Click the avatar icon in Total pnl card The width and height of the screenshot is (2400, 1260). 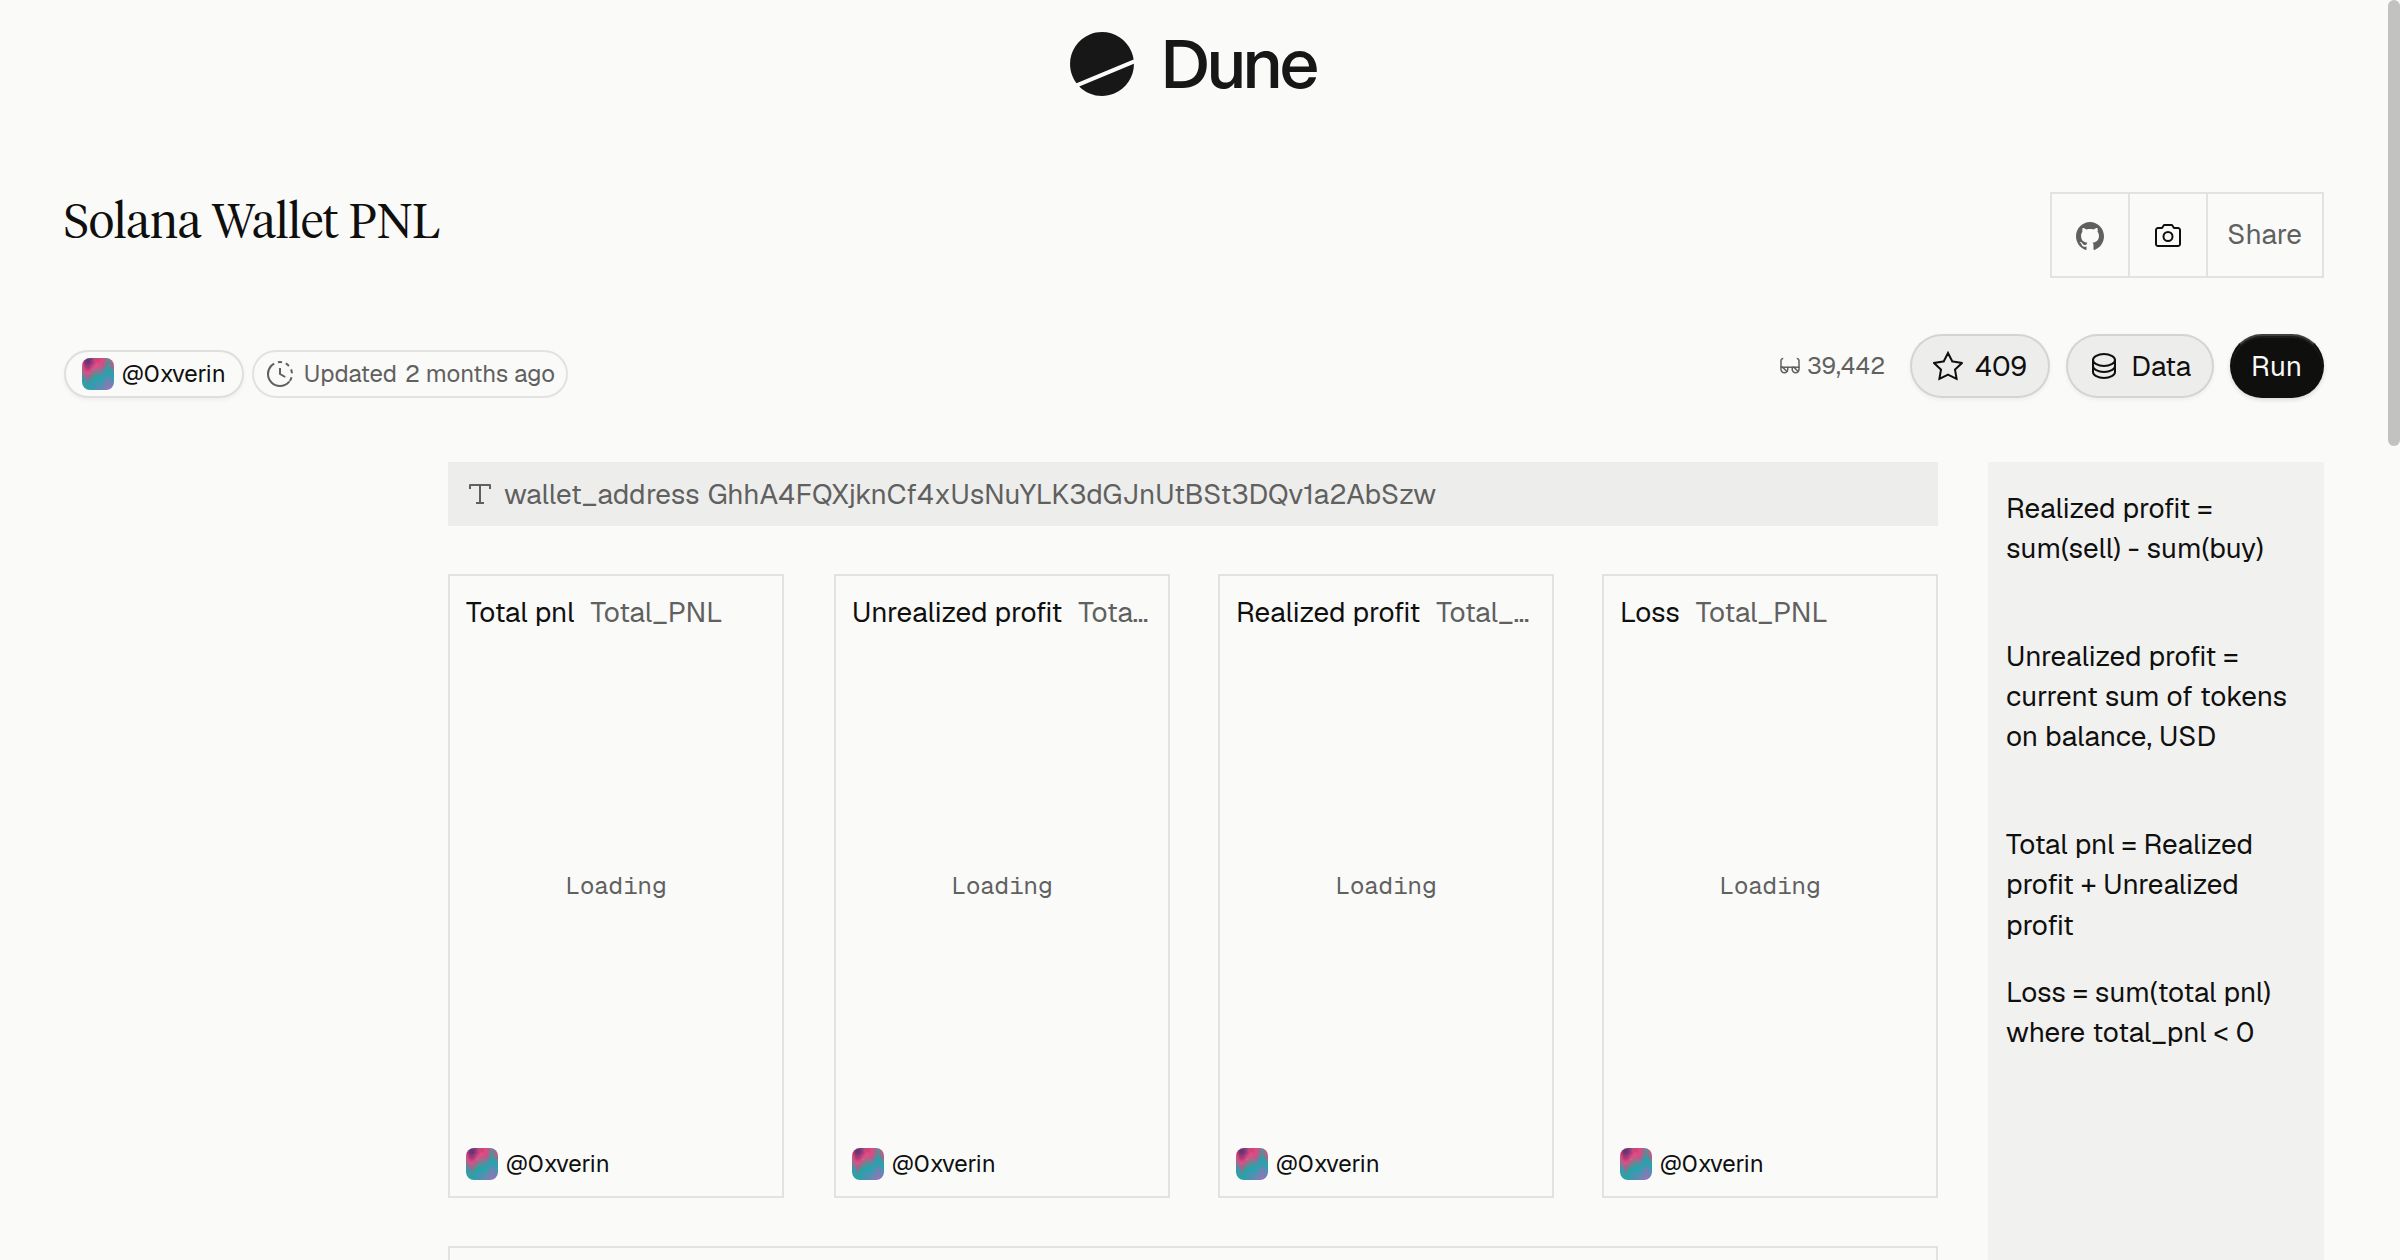(482, 1164)
